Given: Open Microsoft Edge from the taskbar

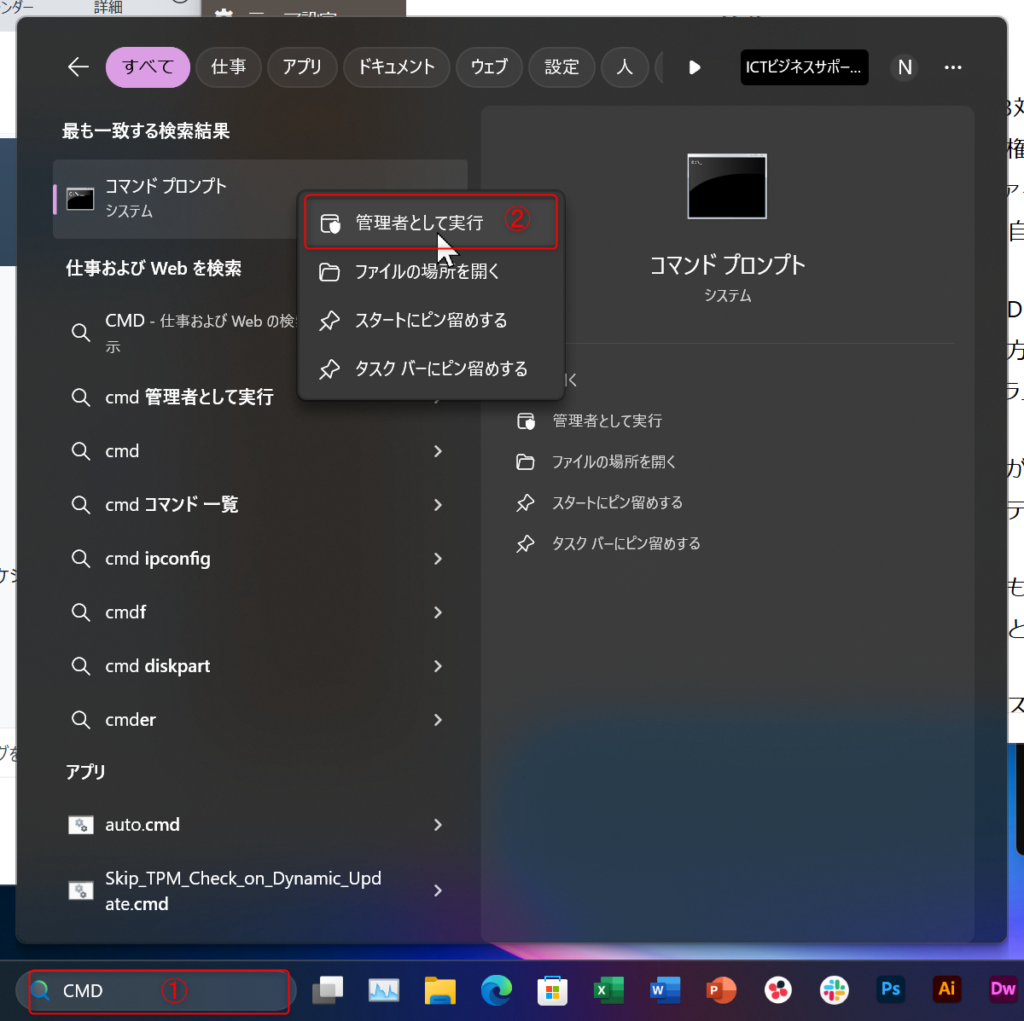Looking at the screenshot, I should tap(496, 990).
